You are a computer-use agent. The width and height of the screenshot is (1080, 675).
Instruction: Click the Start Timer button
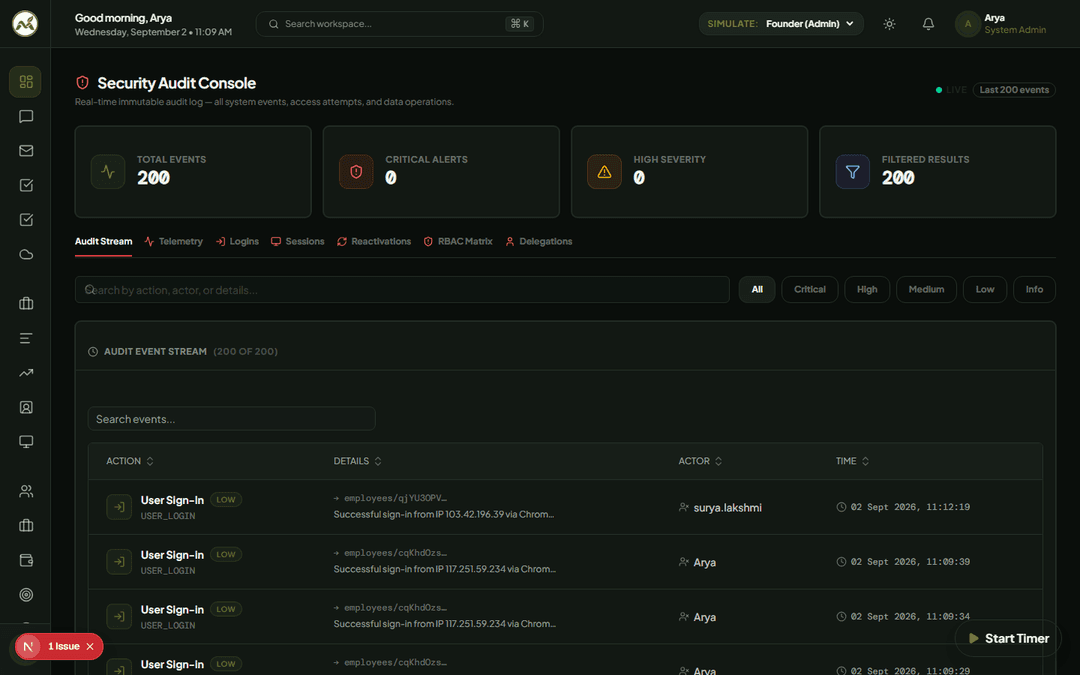[1008, 638]
